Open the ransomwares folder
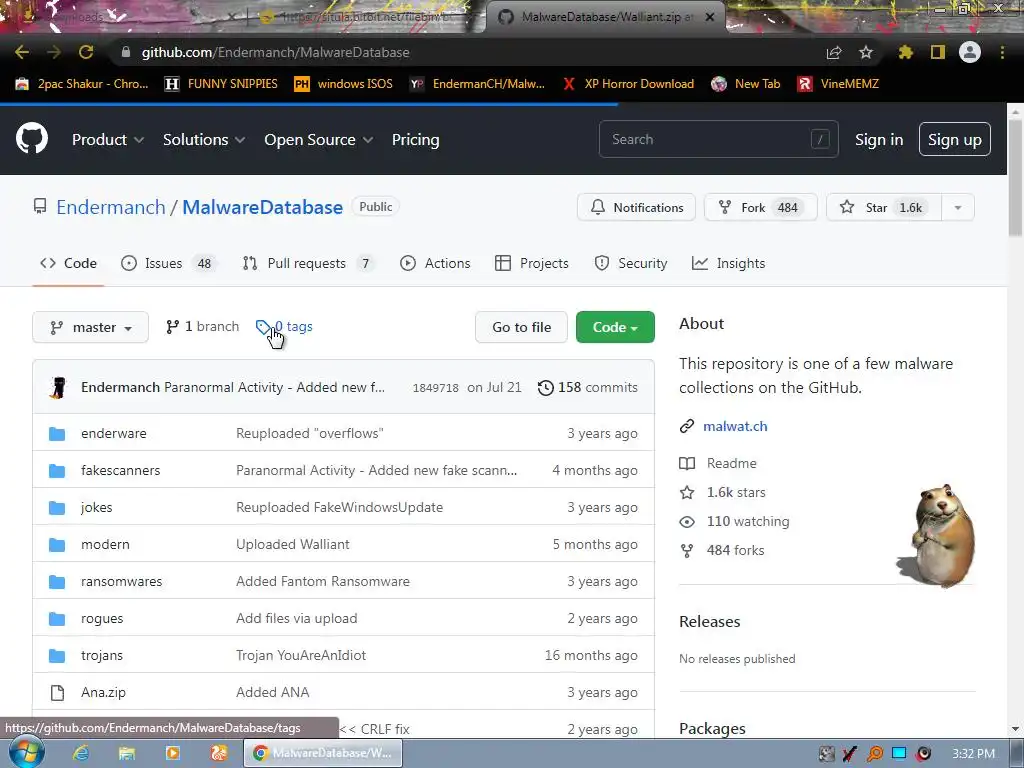Screen dimensions: 1024x768 pos(121,581)
